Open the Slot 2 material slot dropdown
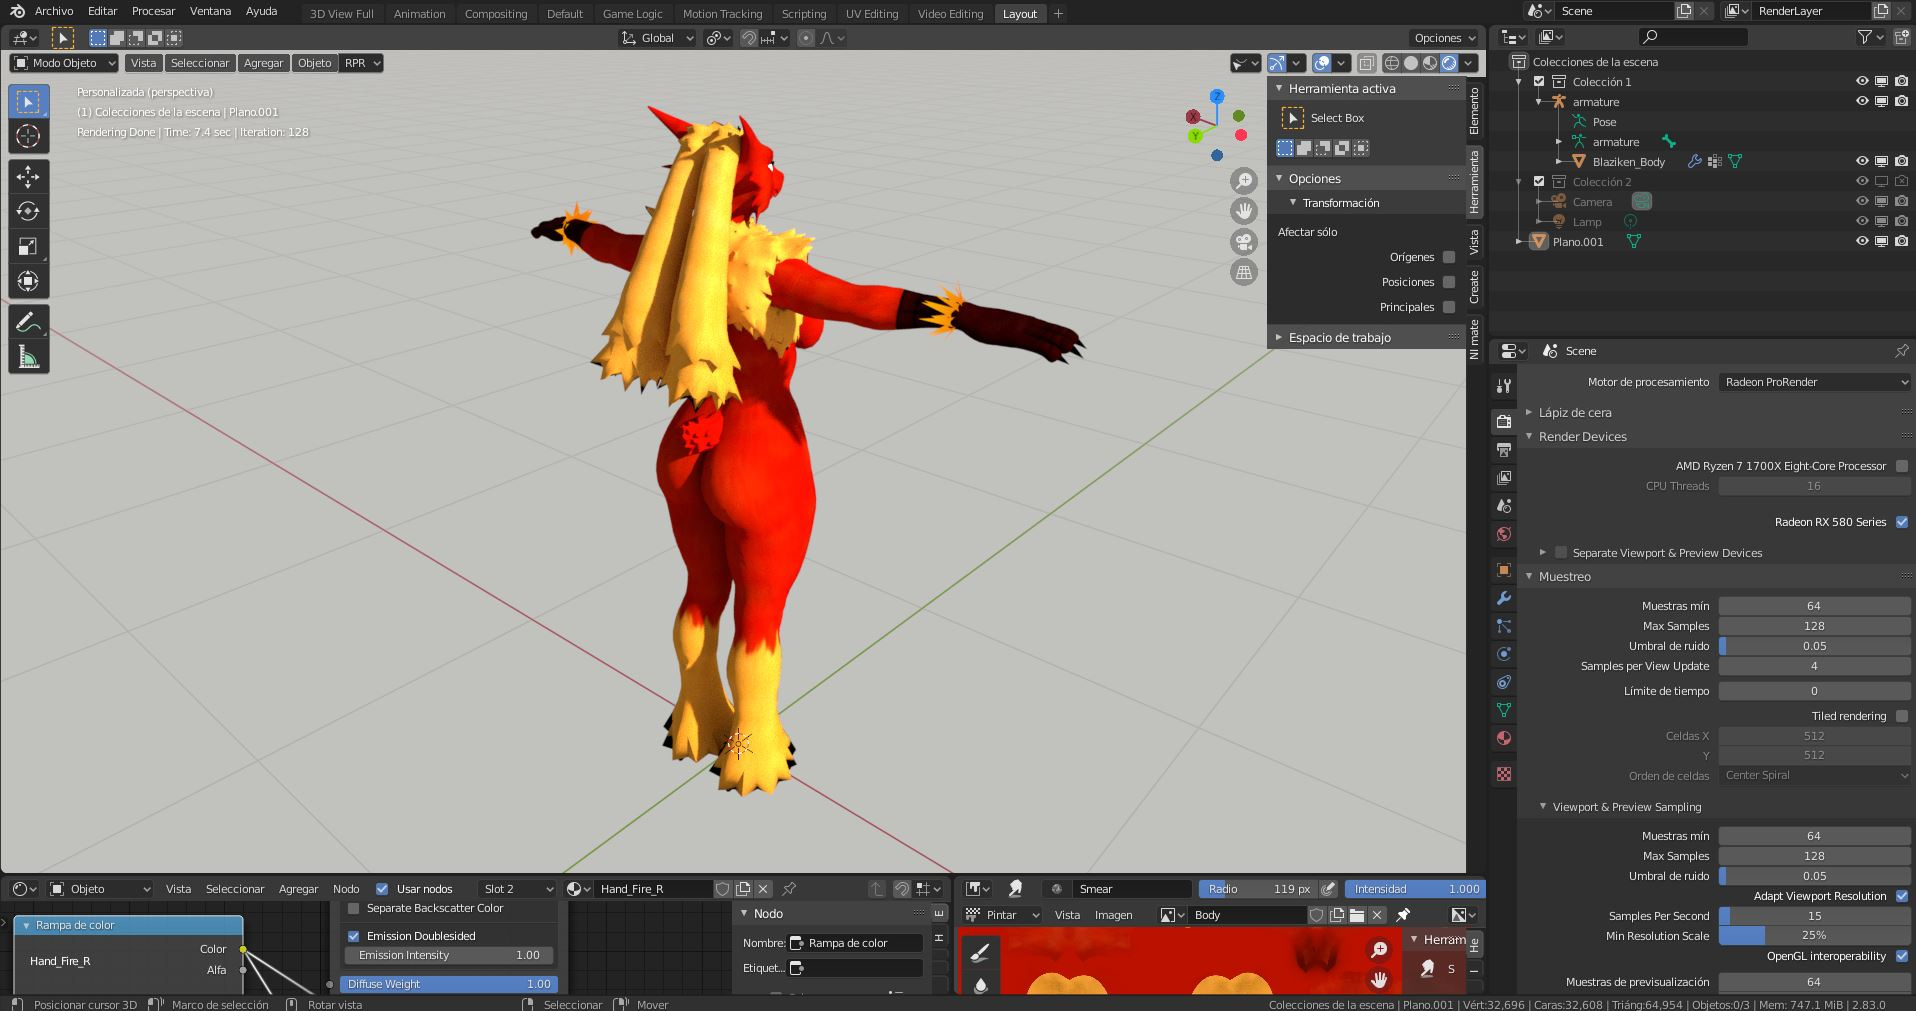 pyautogui.click(x=516, y=889)
